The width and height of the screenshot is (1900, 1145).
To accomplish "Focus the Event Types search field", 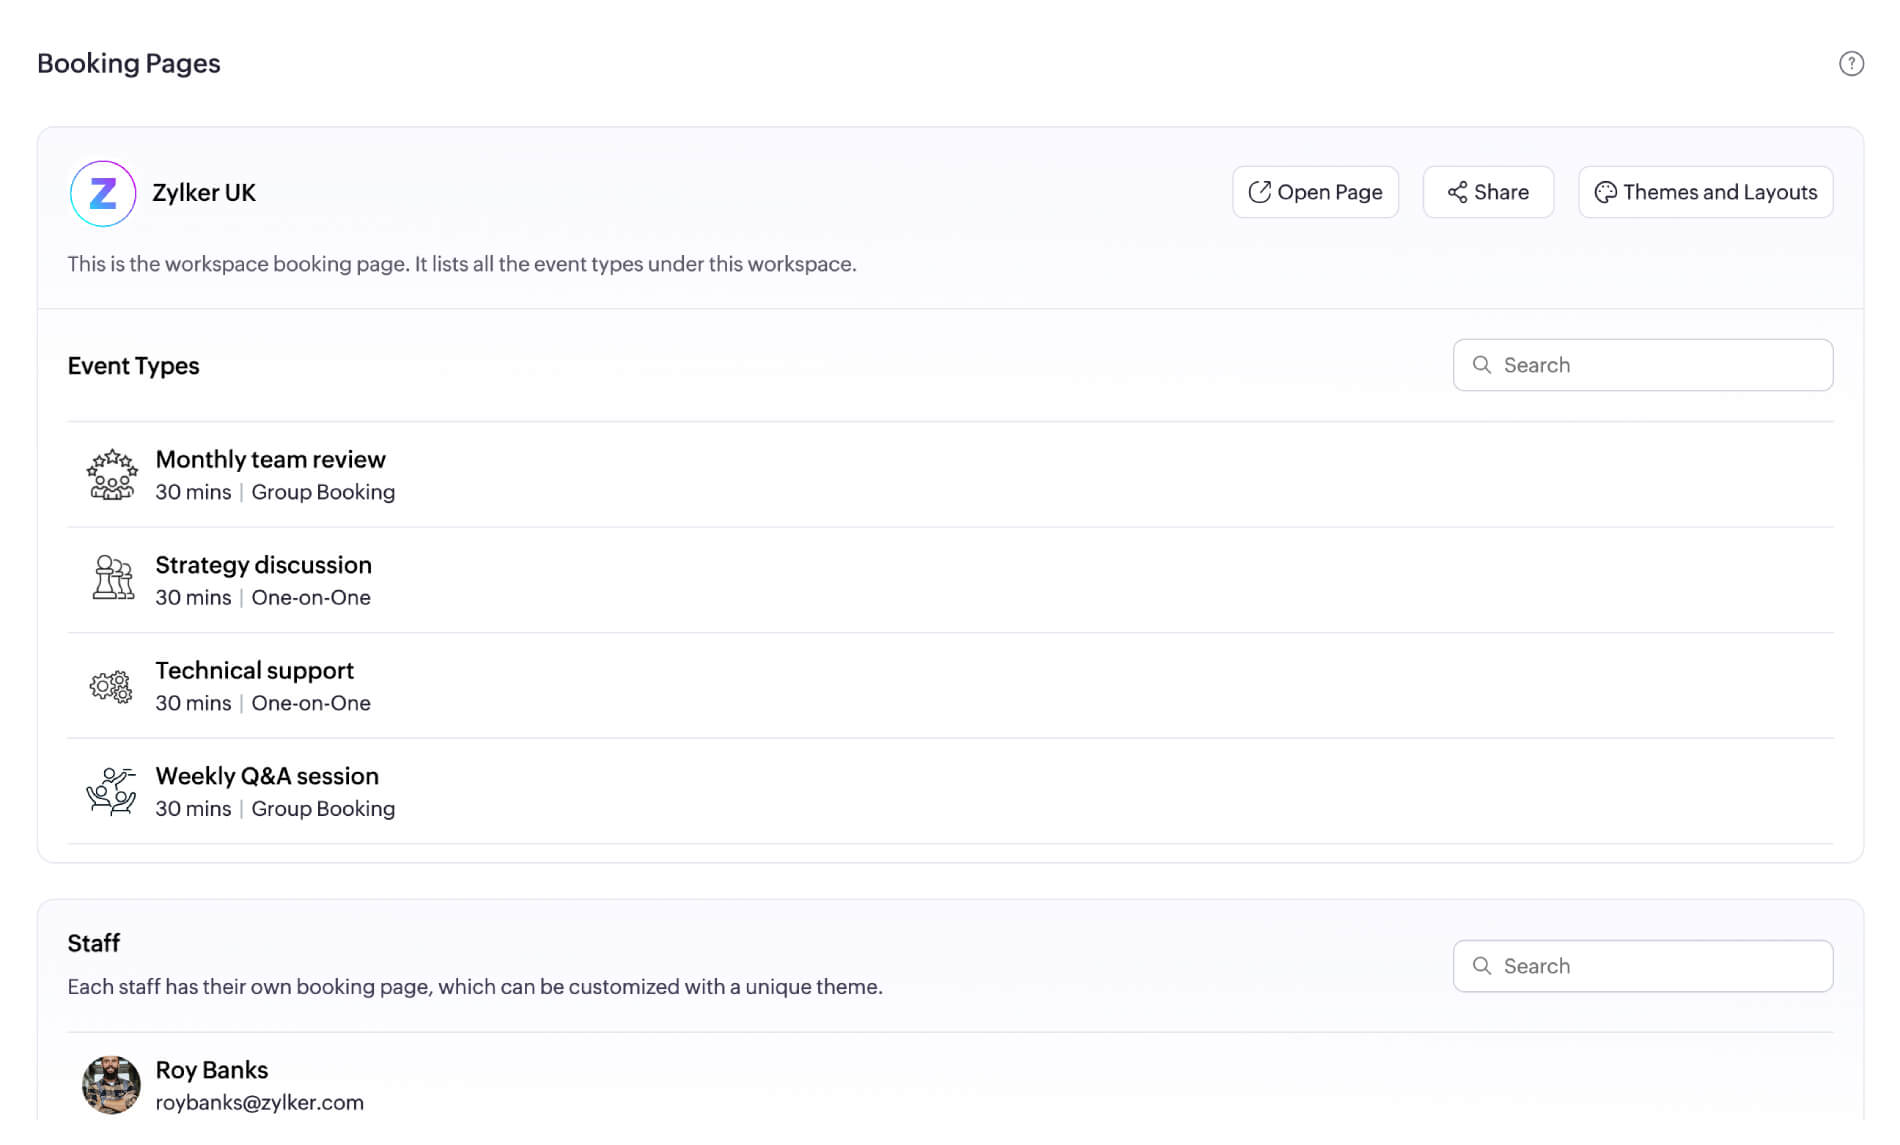I will [1642, 365].
